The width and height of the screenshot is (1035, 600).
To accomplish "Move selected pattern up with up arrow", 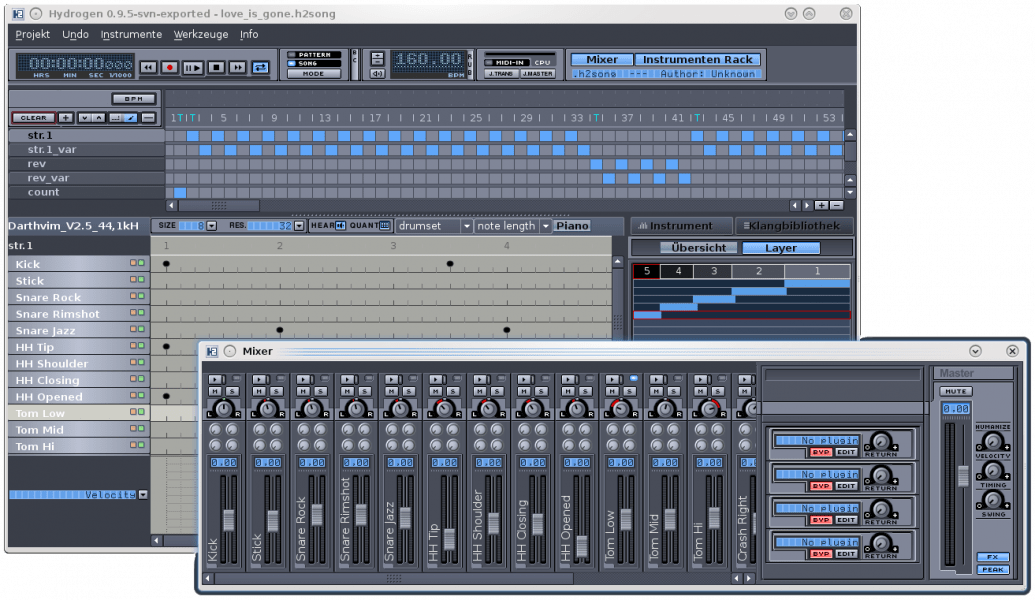I will click(x=98, y=117).
